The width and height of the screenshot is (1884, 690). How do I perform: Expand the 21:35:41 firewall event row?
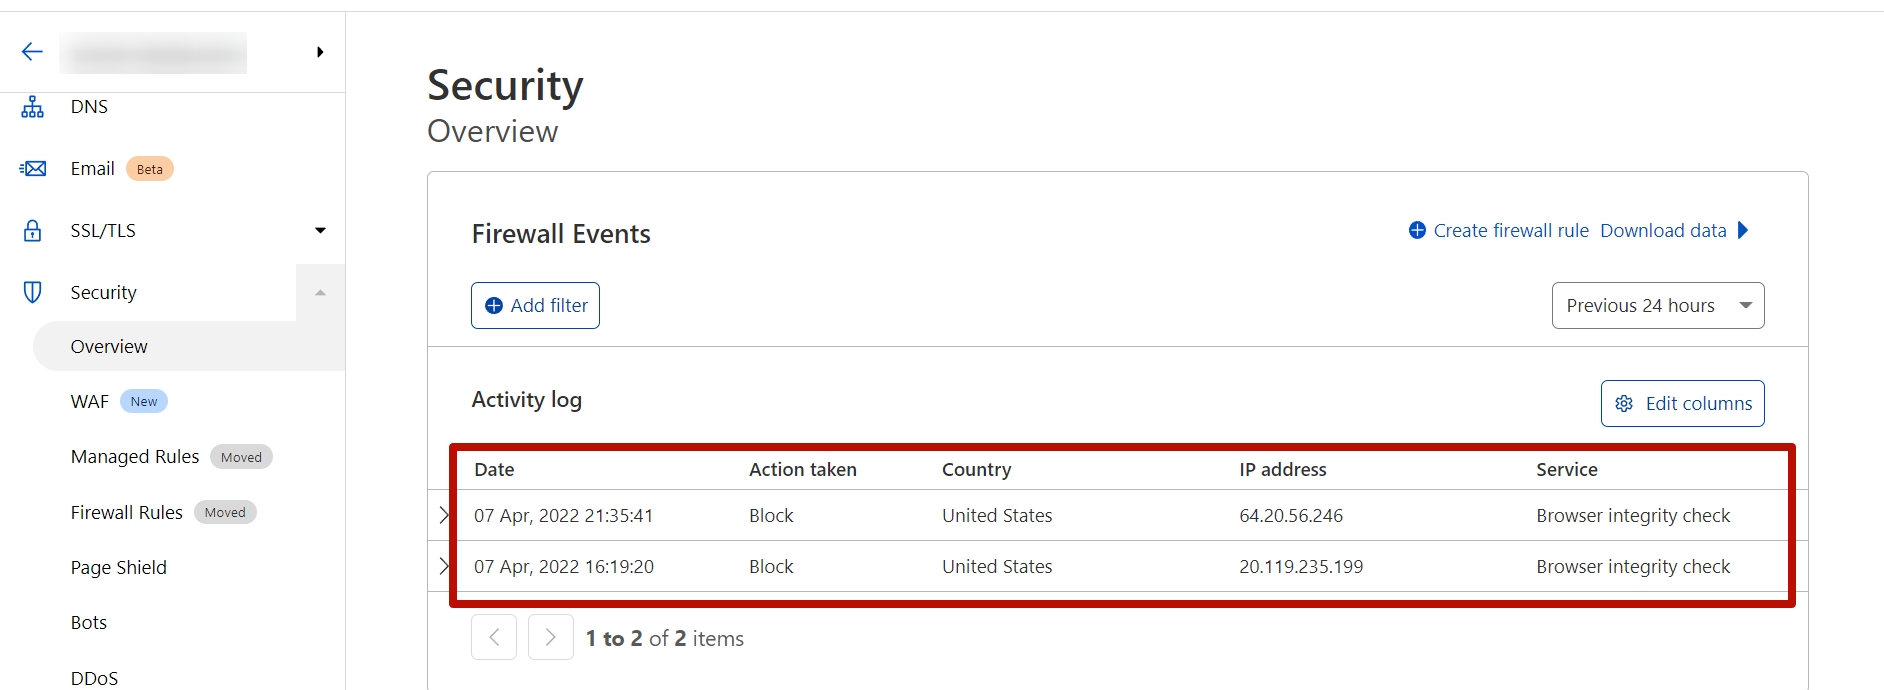[x=444, y=515]
